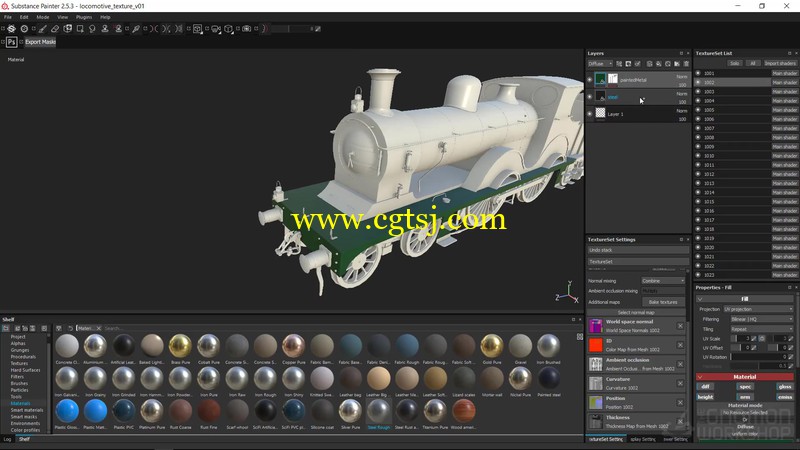Remove the Materi... filter tag
The height and width of the screenshot is (450, 800).
point(98,328)
